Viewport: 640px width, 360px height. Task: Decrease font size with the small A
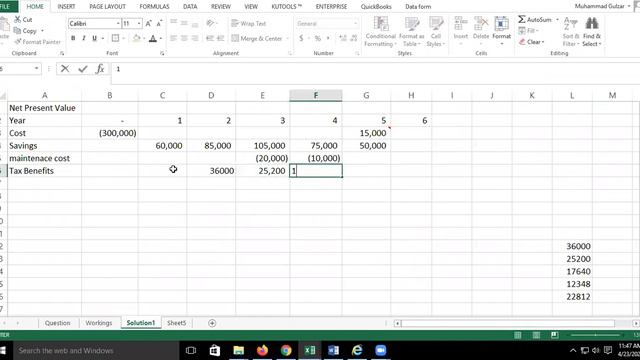coord(159,24)
